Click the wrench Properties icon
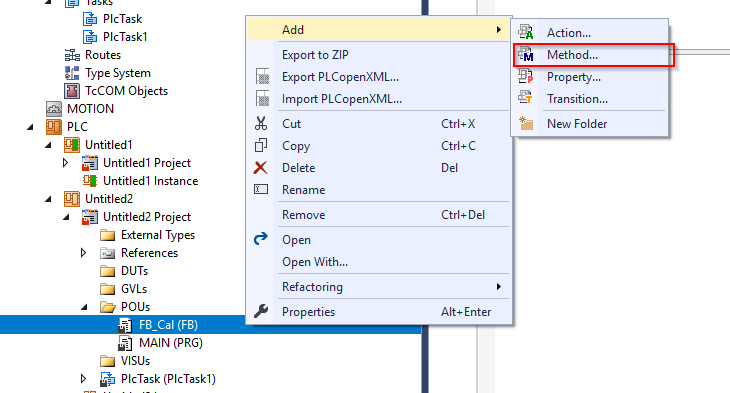This screenshot has width=730, height=393. (x=261, y=311)
